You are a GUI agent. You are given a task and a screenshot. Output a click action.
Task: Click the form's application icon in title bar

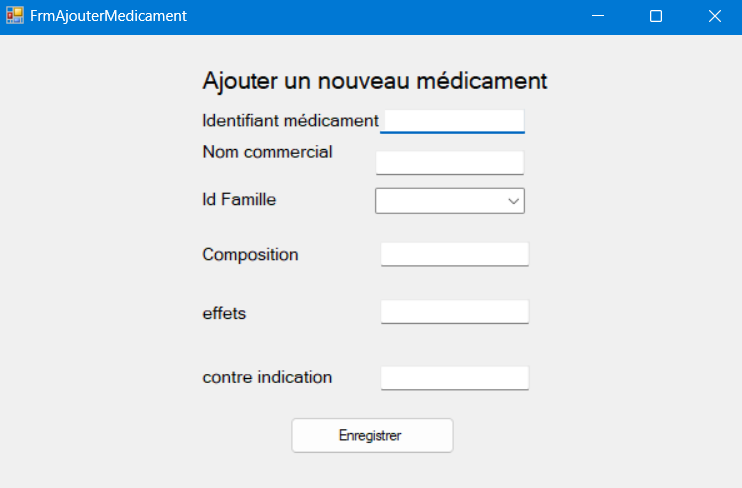coord(14,16)
